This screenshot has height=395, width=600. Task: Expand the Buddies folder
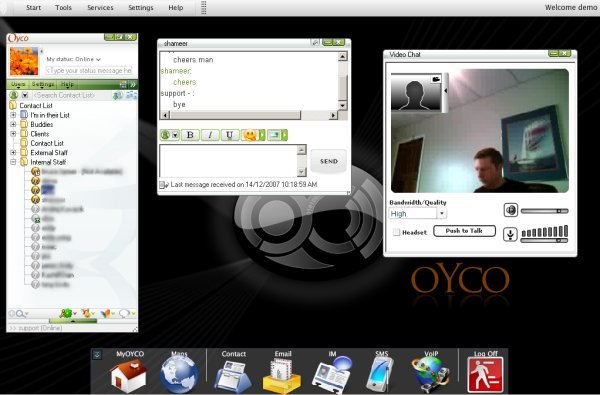(x=13, y=124)
